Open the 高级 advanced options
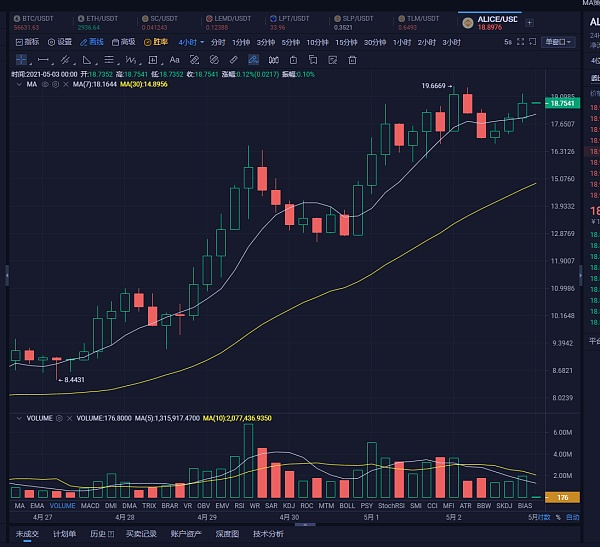 pyautogui.click(x=124, y=42)
